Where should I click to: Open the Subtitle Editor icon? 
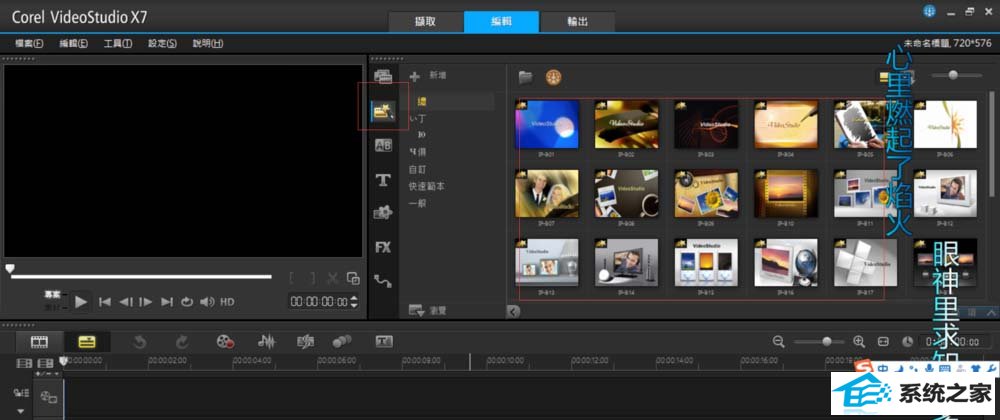pos(384,342)
